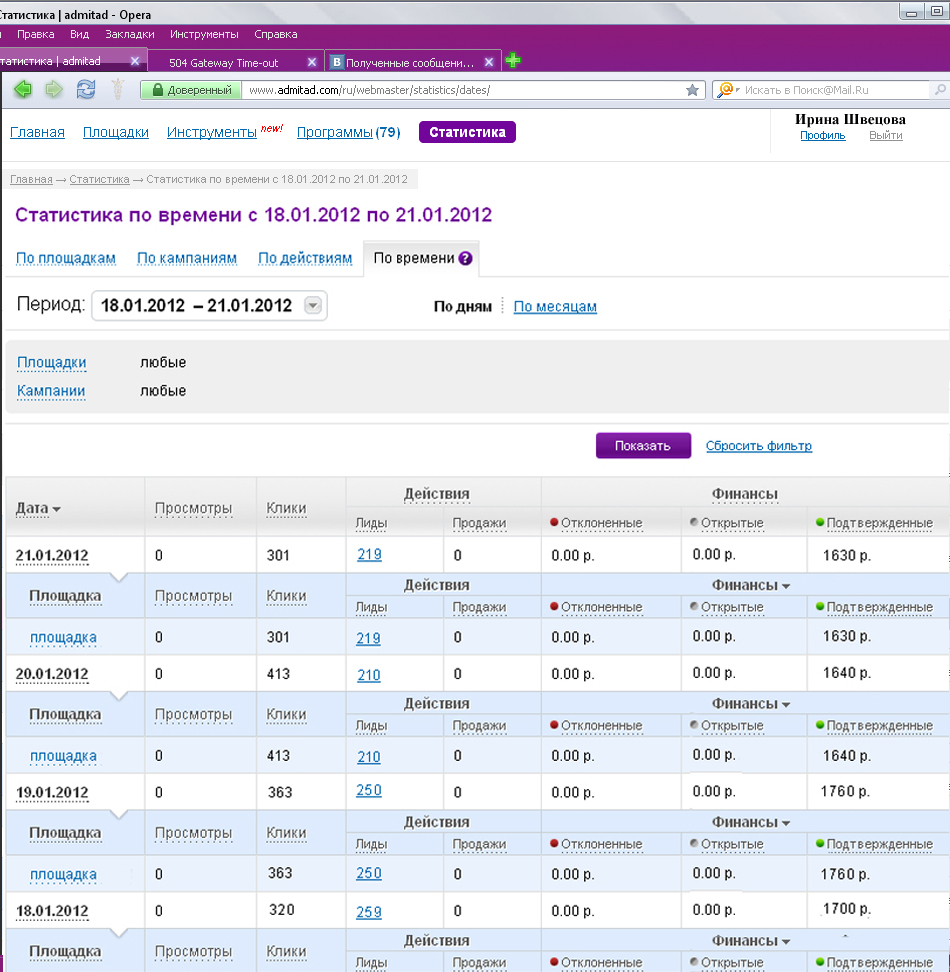Click Статистика in the breadcrumb
The height and width of the screenshot is (972, 950).
[x=99, y=179]
